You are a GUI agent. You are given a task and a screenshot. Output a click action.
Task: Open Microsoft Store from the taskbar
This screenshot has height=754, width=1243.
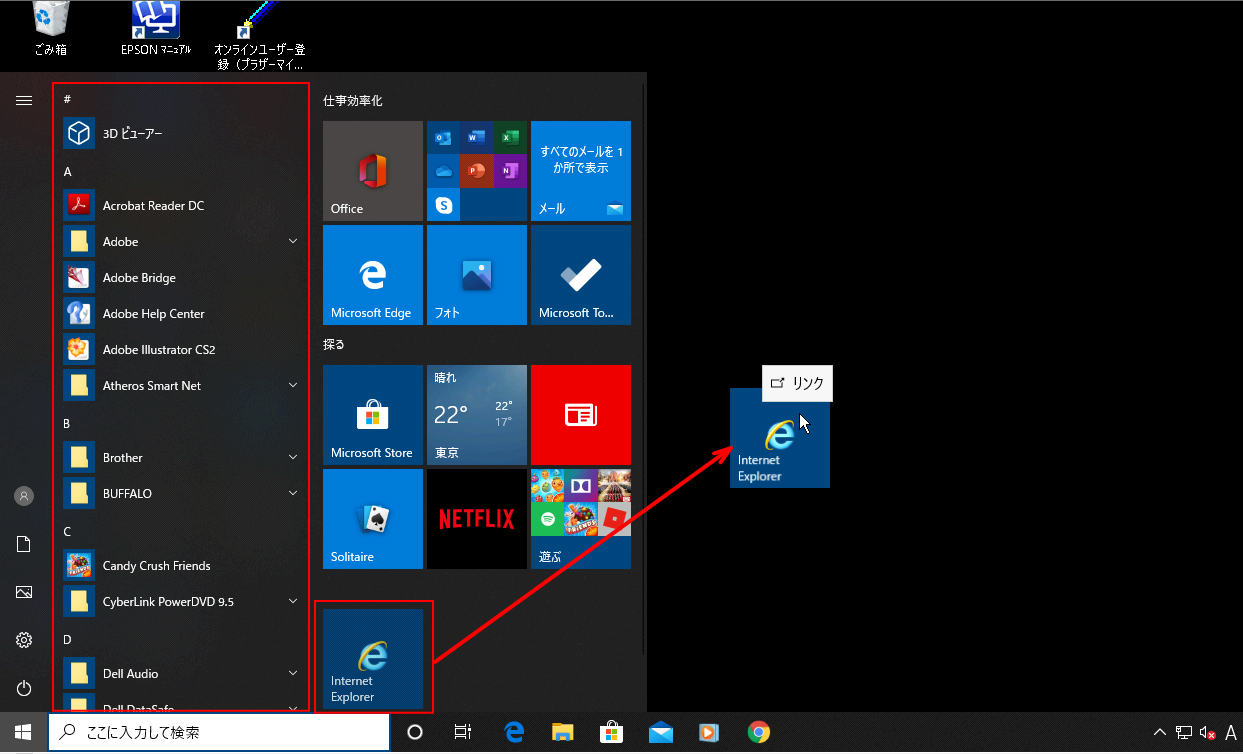tap(612, 733)
